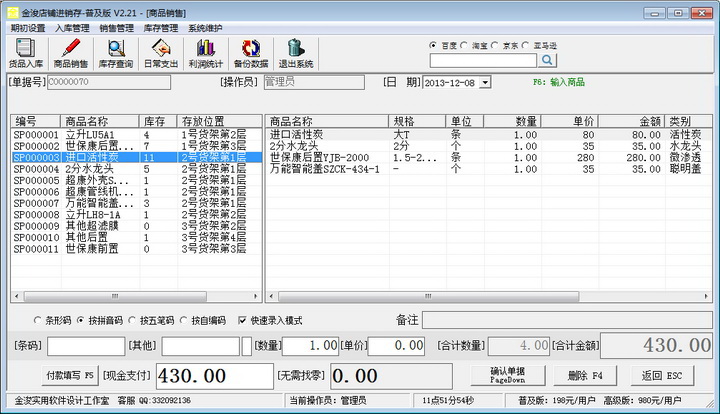
Task: Toggle the 快速录入模式 checkbox
Action: pos(242,320)
